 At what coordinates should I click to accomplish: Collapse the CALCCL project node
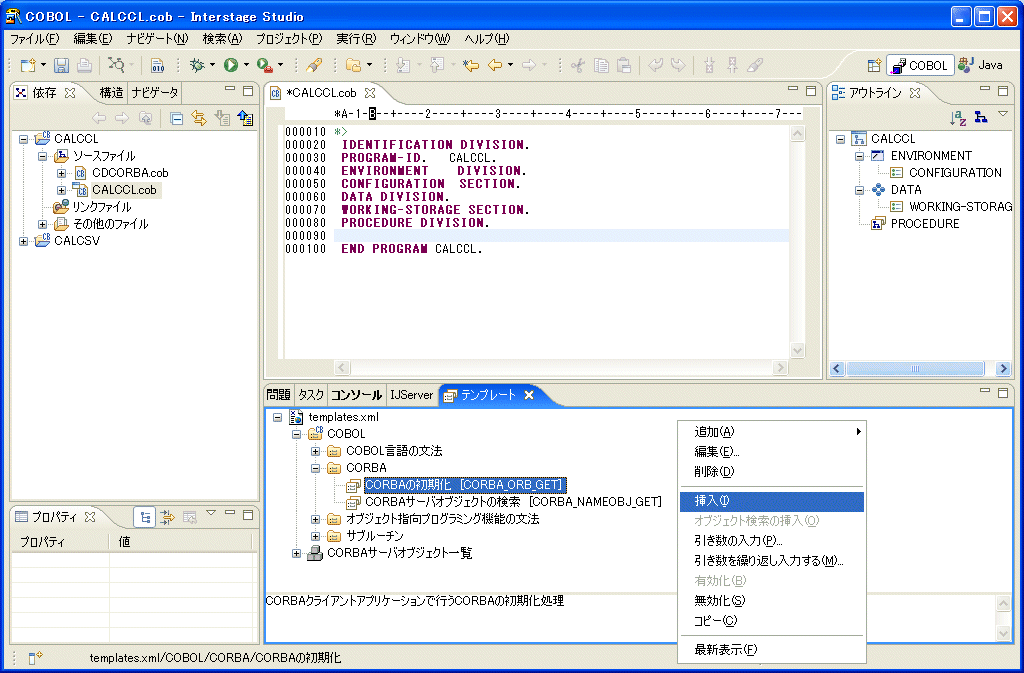(x=24, y=139)
